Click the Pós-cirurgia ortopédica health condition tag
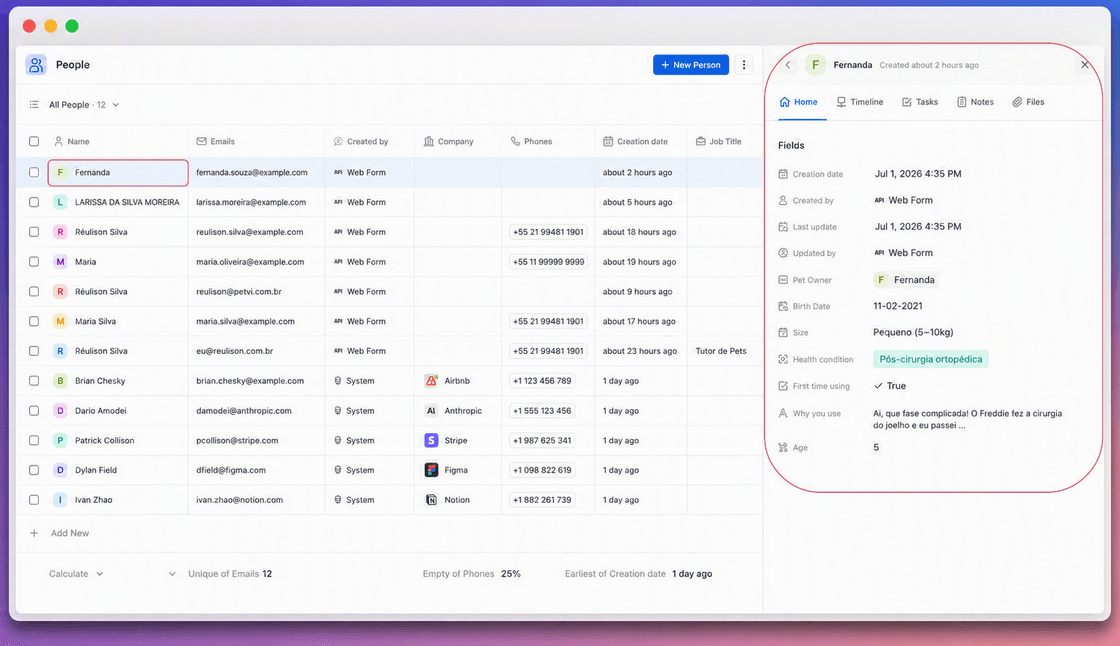 [x=931, y=359]
